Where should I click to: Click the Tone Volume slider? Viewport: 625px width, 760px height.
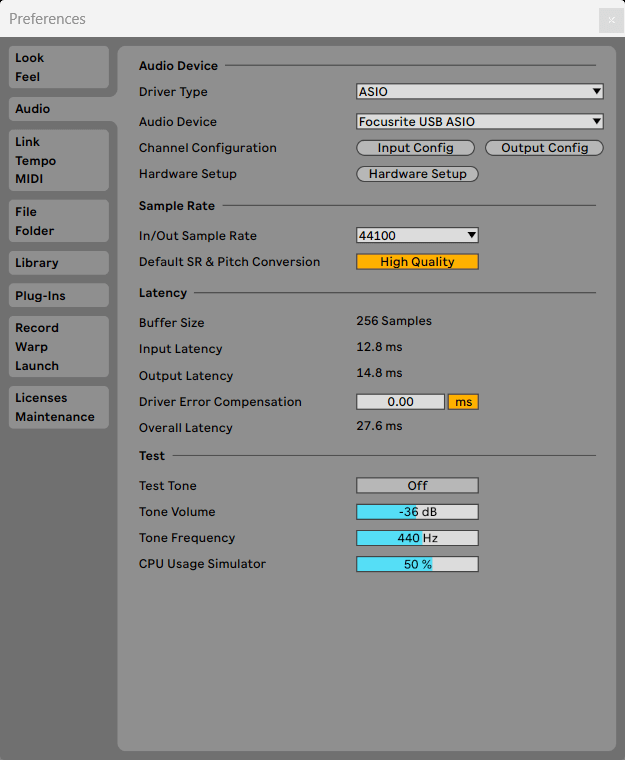click(x=417, y=512)
